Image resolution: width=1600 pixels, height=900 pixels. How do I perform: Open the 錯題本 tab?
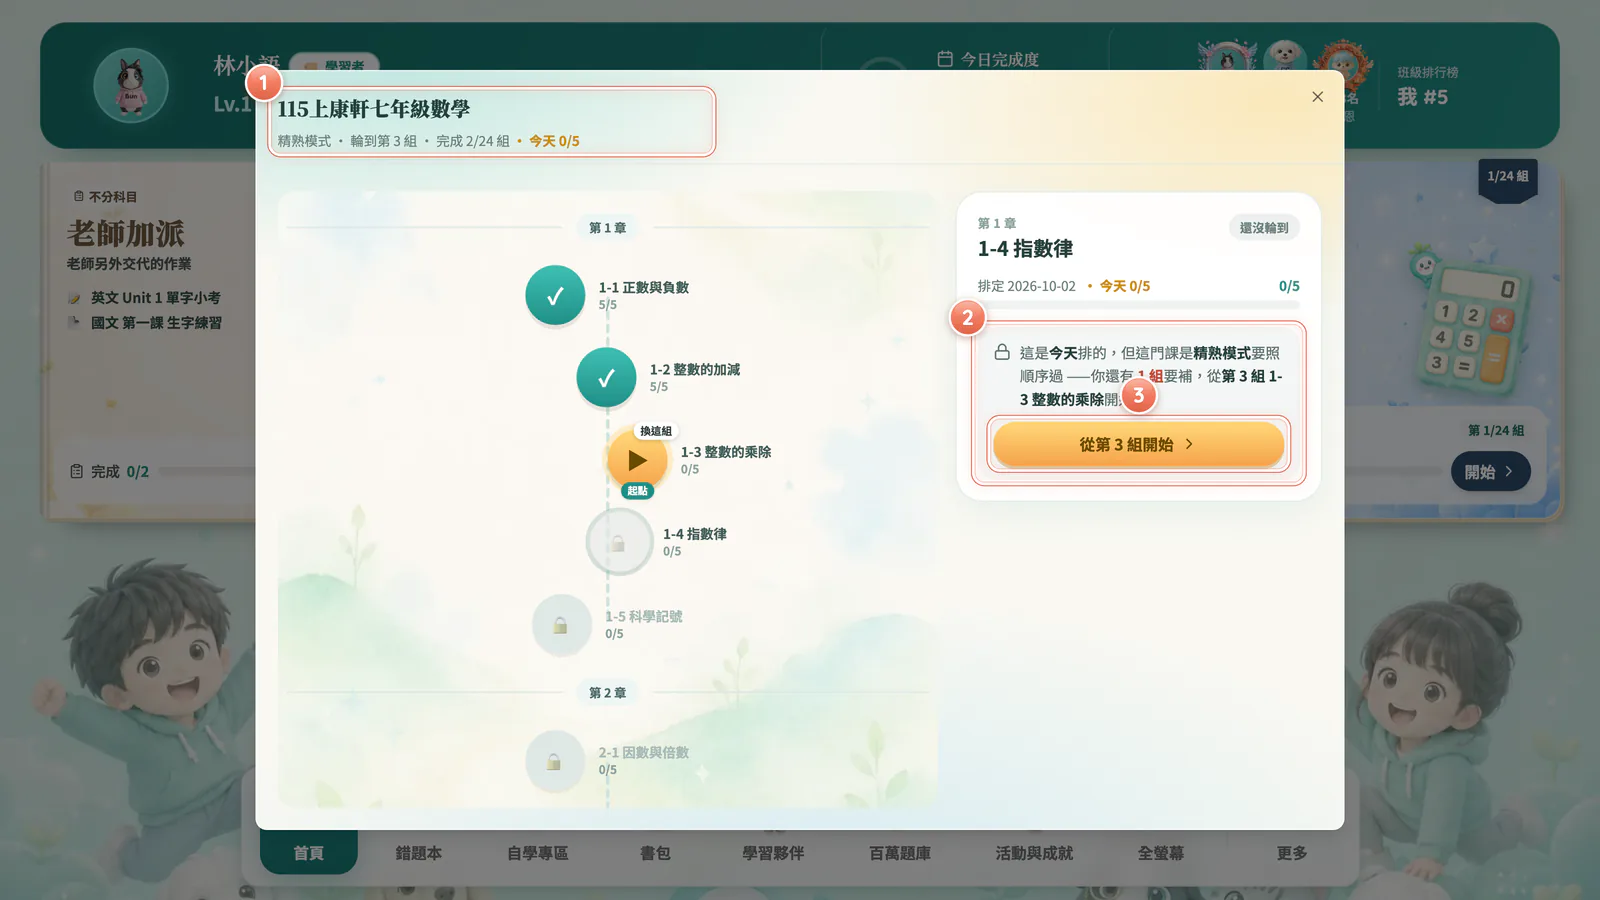pyautogui.click(x=418, y=853)
